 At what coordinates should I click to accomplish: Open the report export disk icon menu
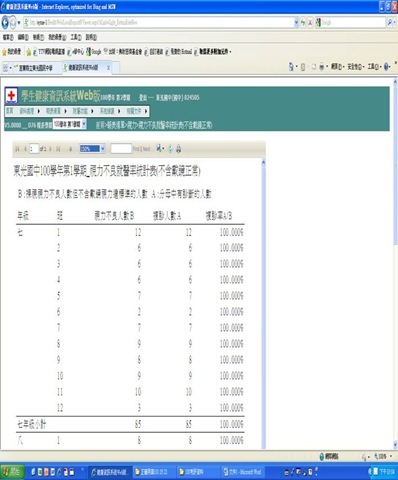click(160, 149)
